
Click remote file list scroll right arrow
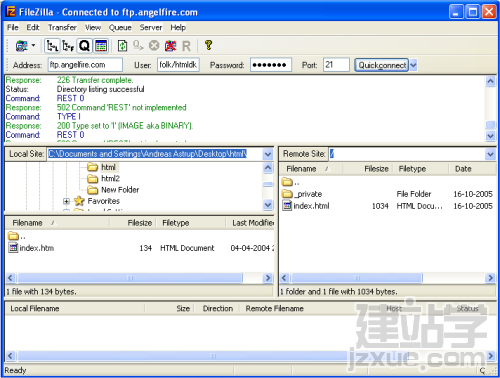pos(490,278)
